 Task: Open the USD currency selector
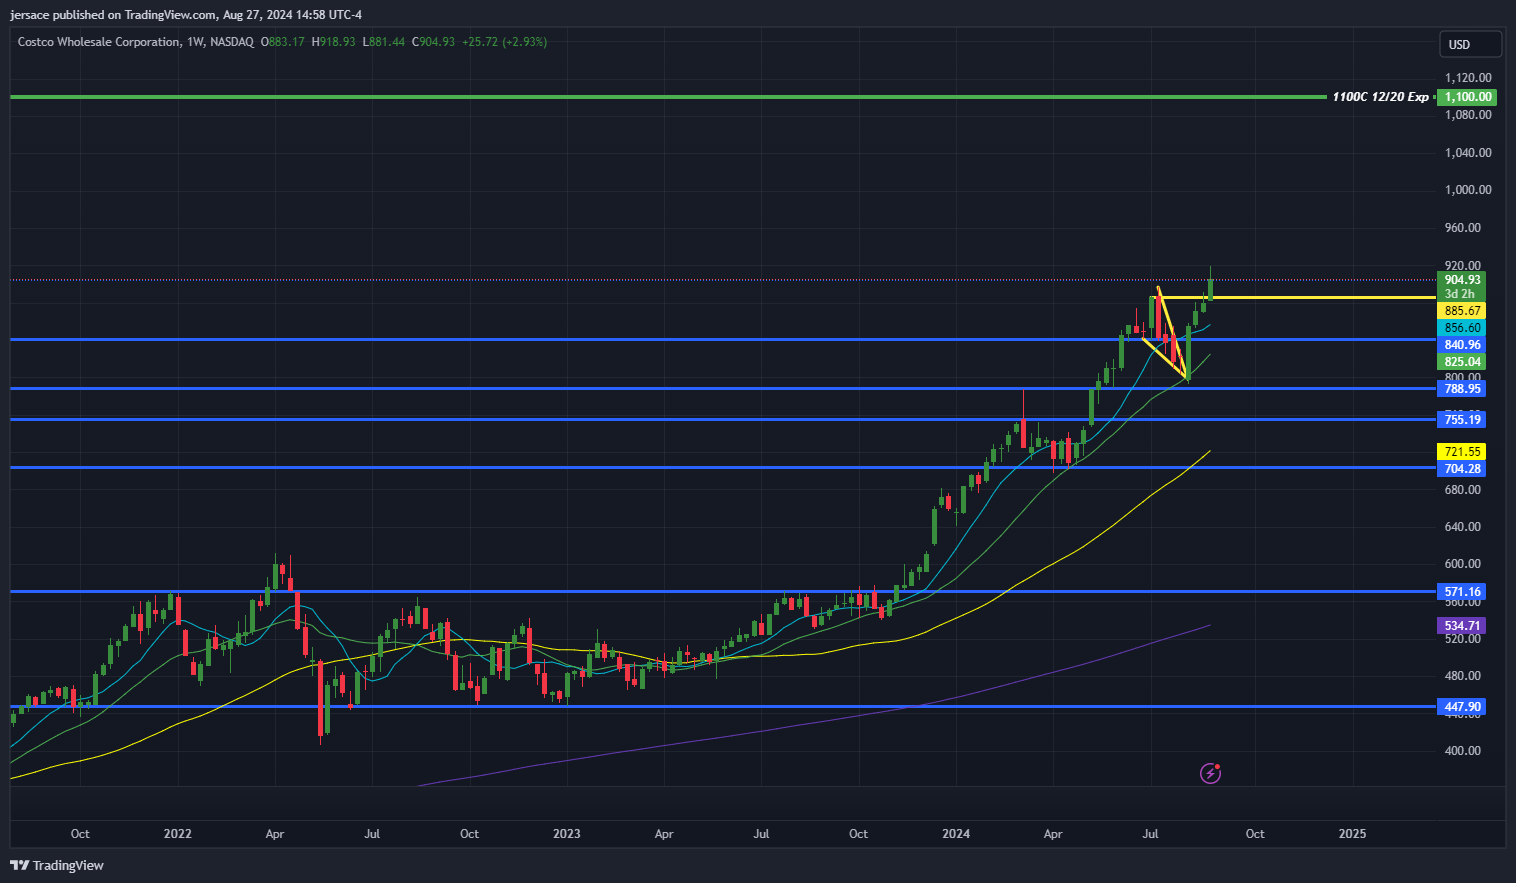click(x=1470, y=44)
